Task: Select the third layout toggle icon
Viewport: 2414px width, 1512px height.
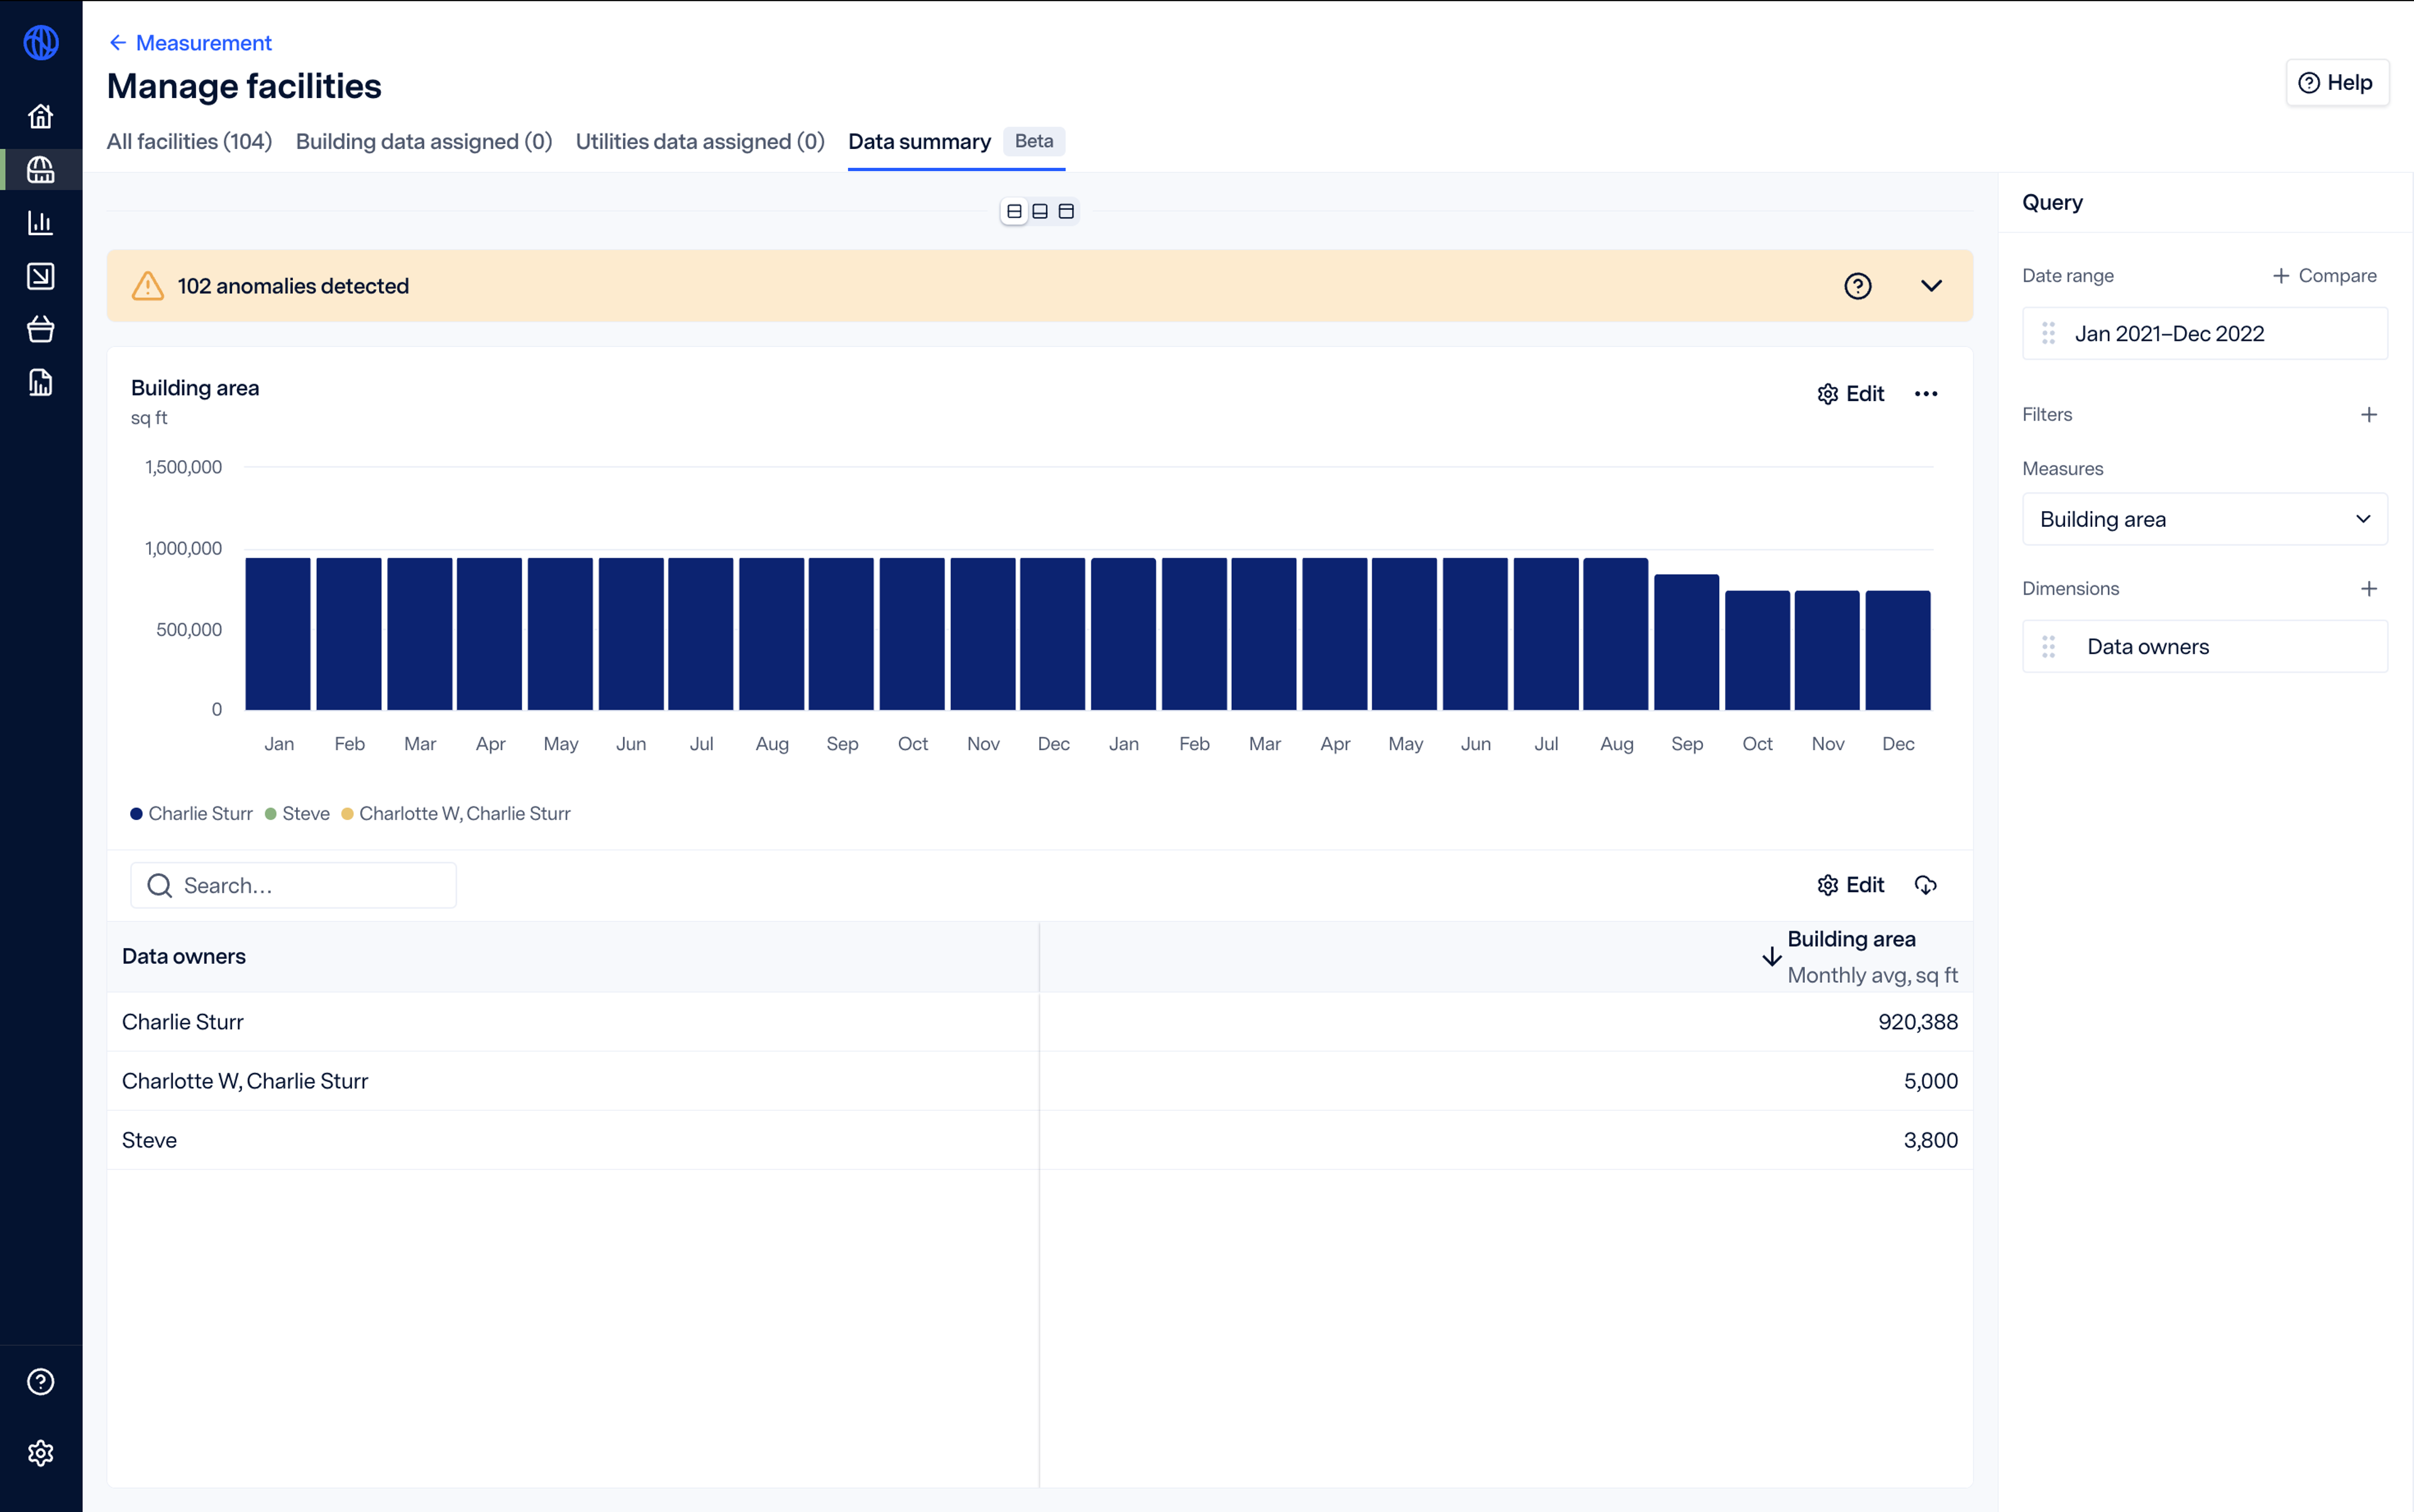Action: coord(1066,211)
